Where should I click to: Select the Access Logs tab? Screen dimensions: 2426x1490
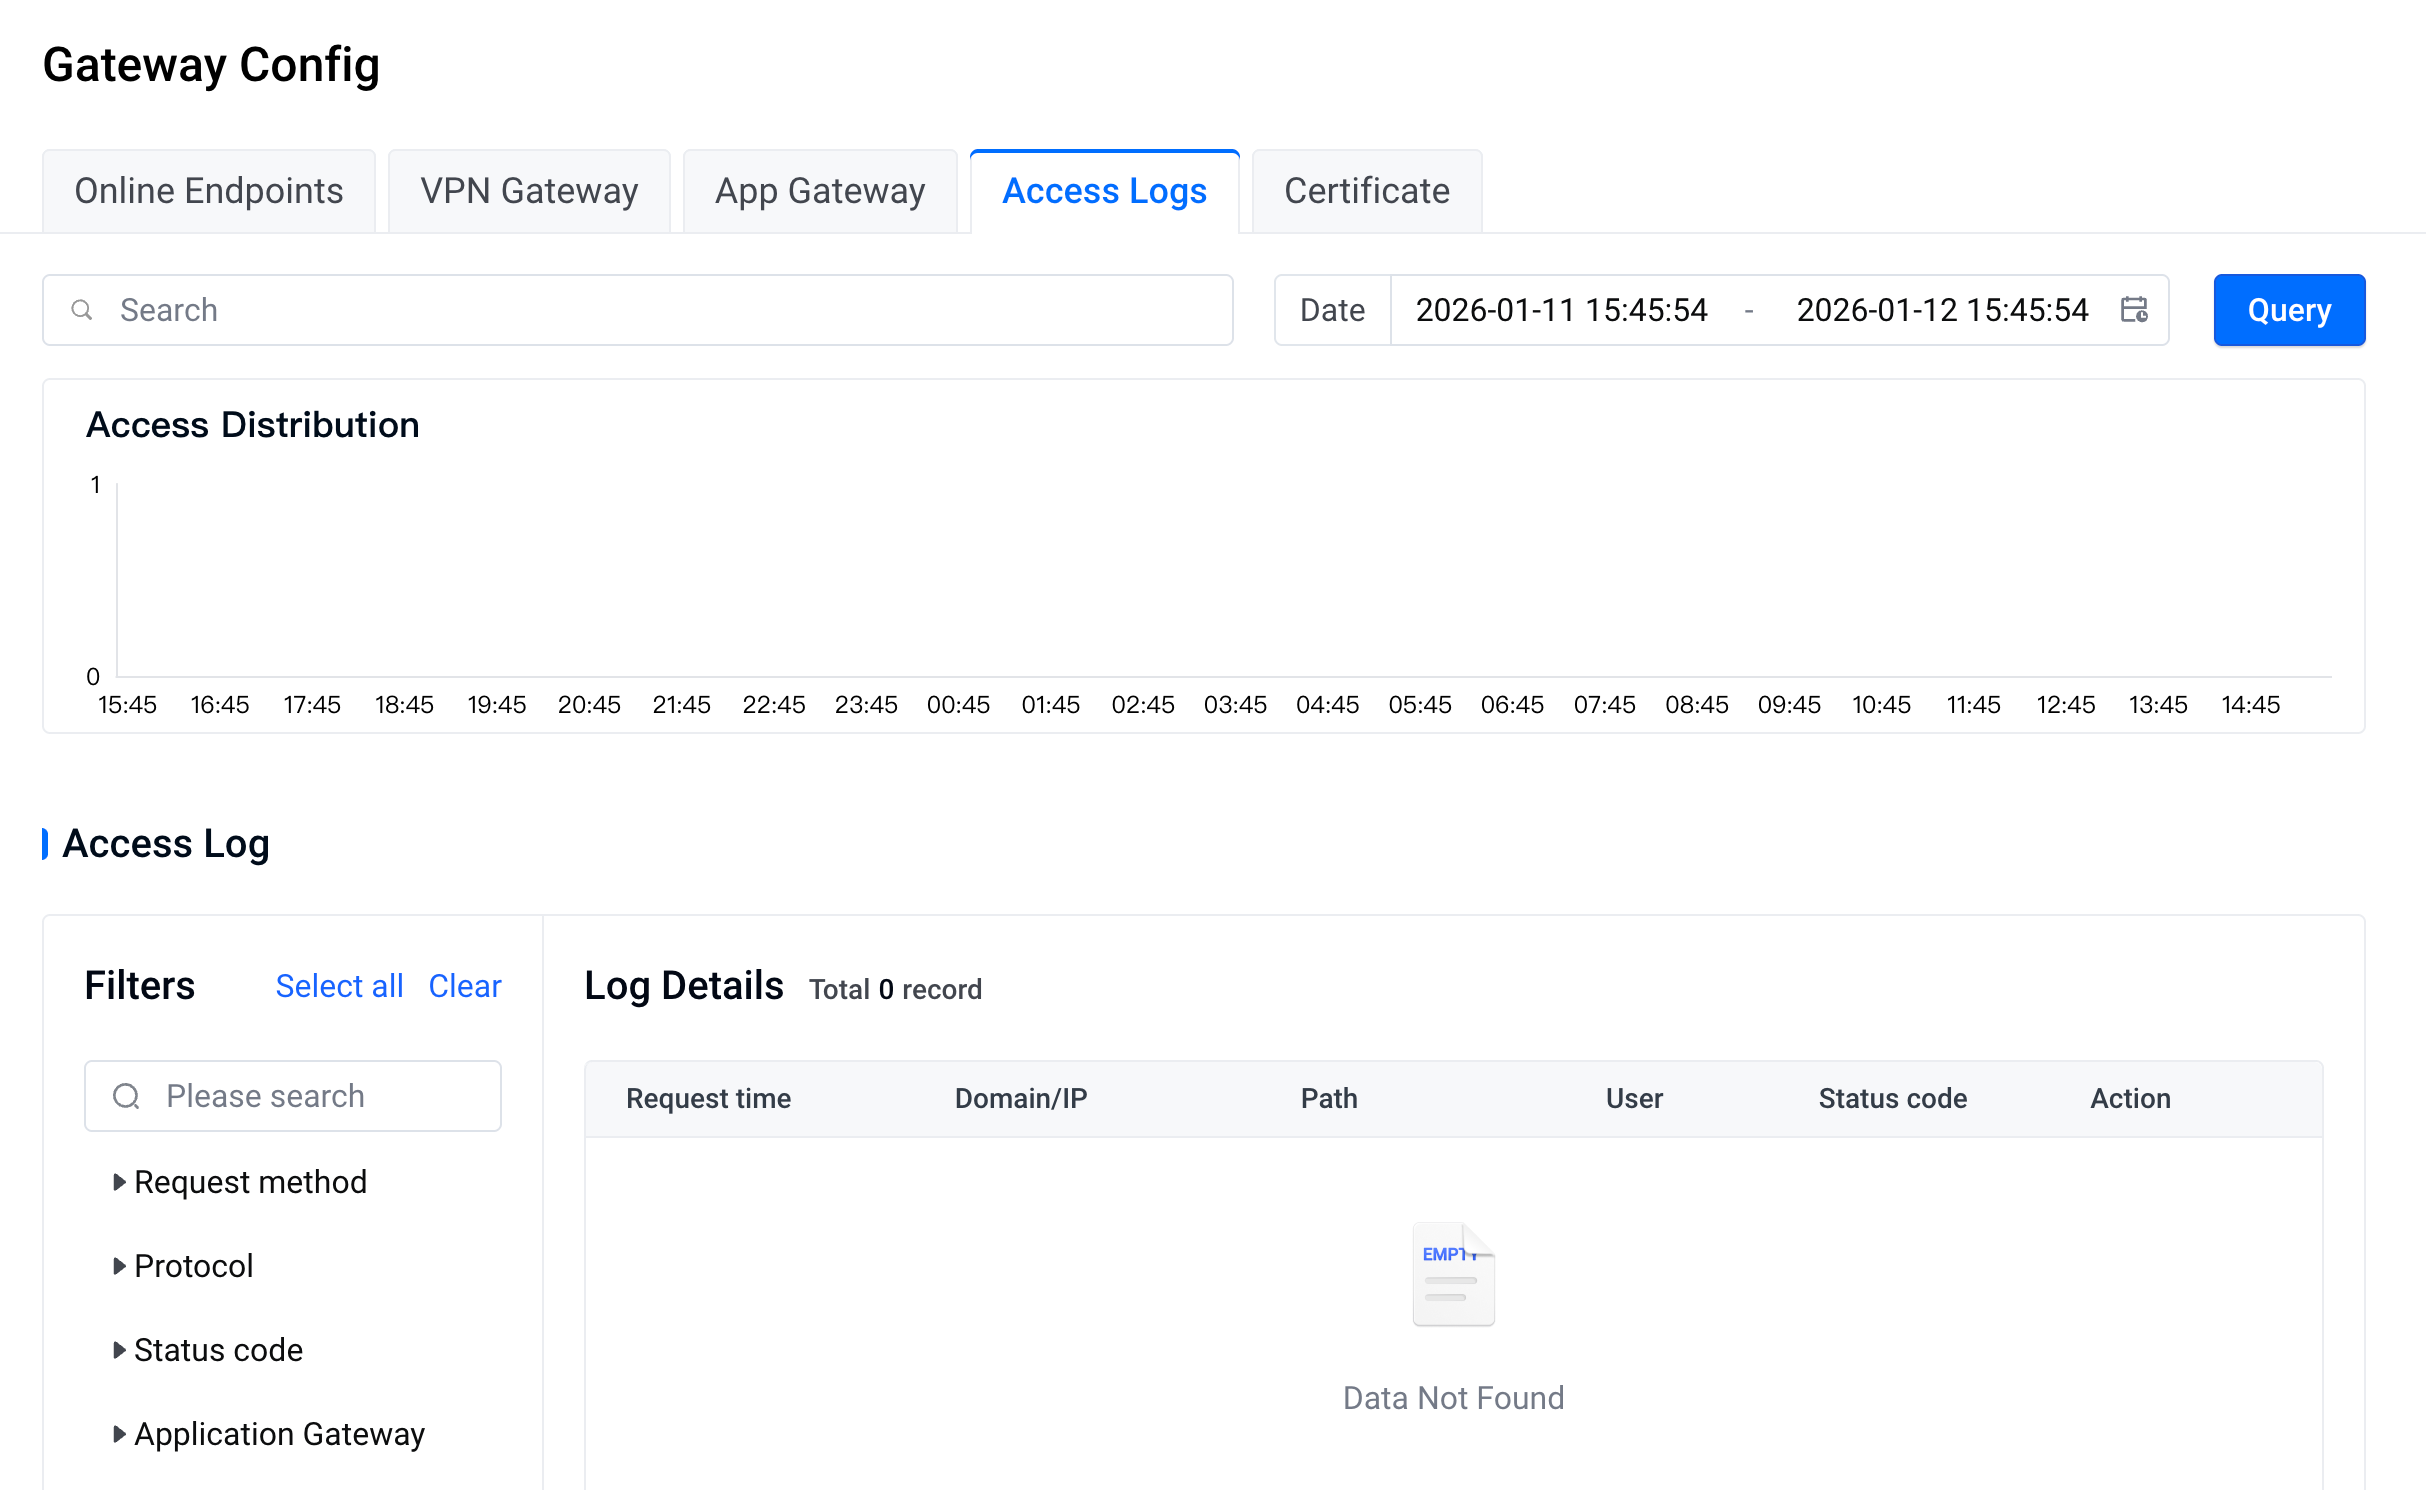pyautogui.click(x=1104, y=191)
